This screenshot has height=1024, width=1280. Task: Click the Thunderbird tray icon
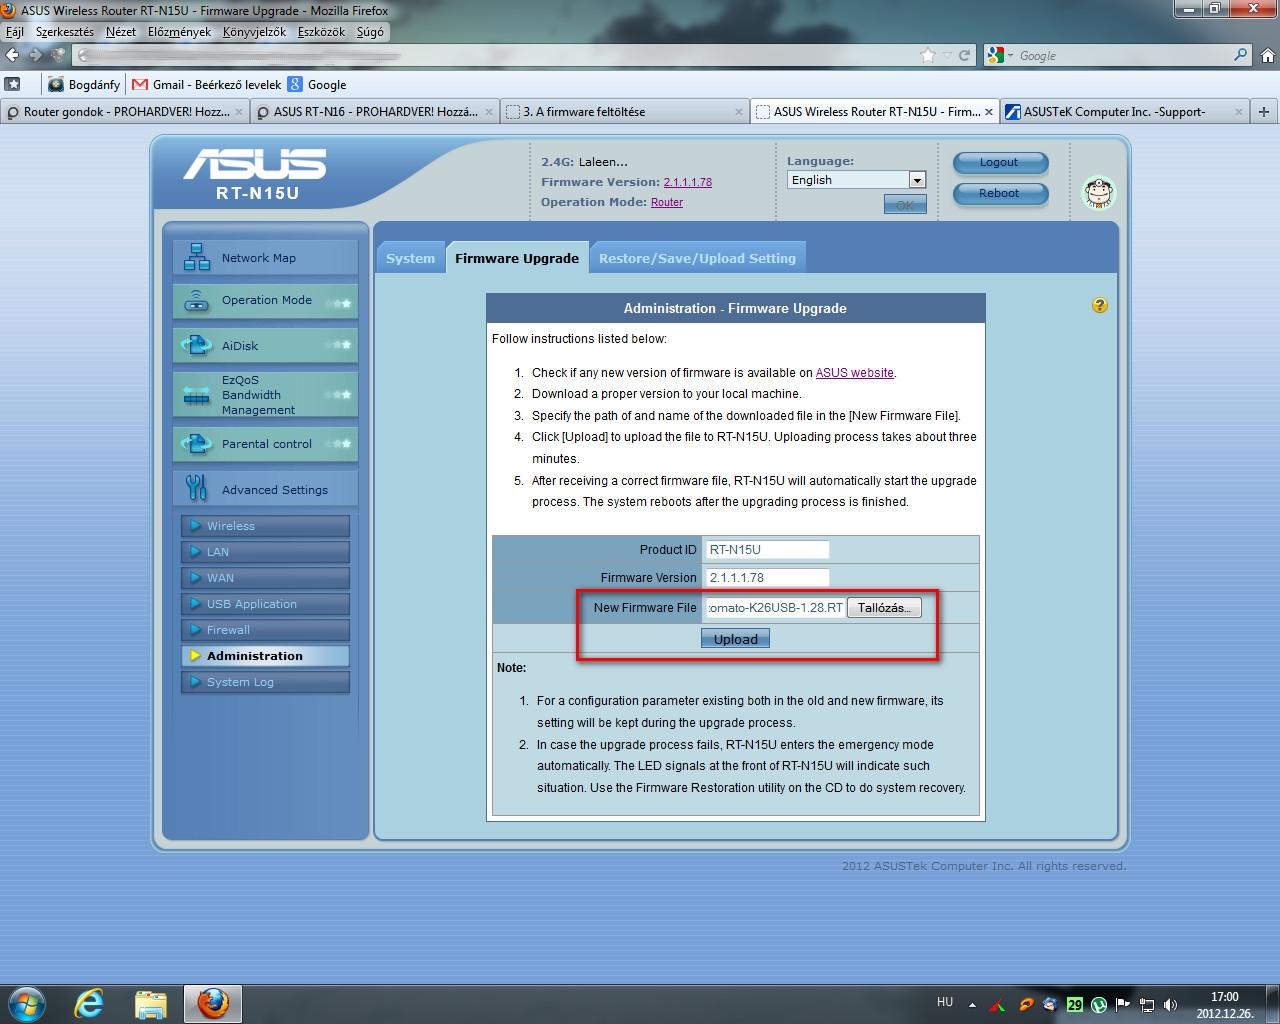point(1050,1004)
